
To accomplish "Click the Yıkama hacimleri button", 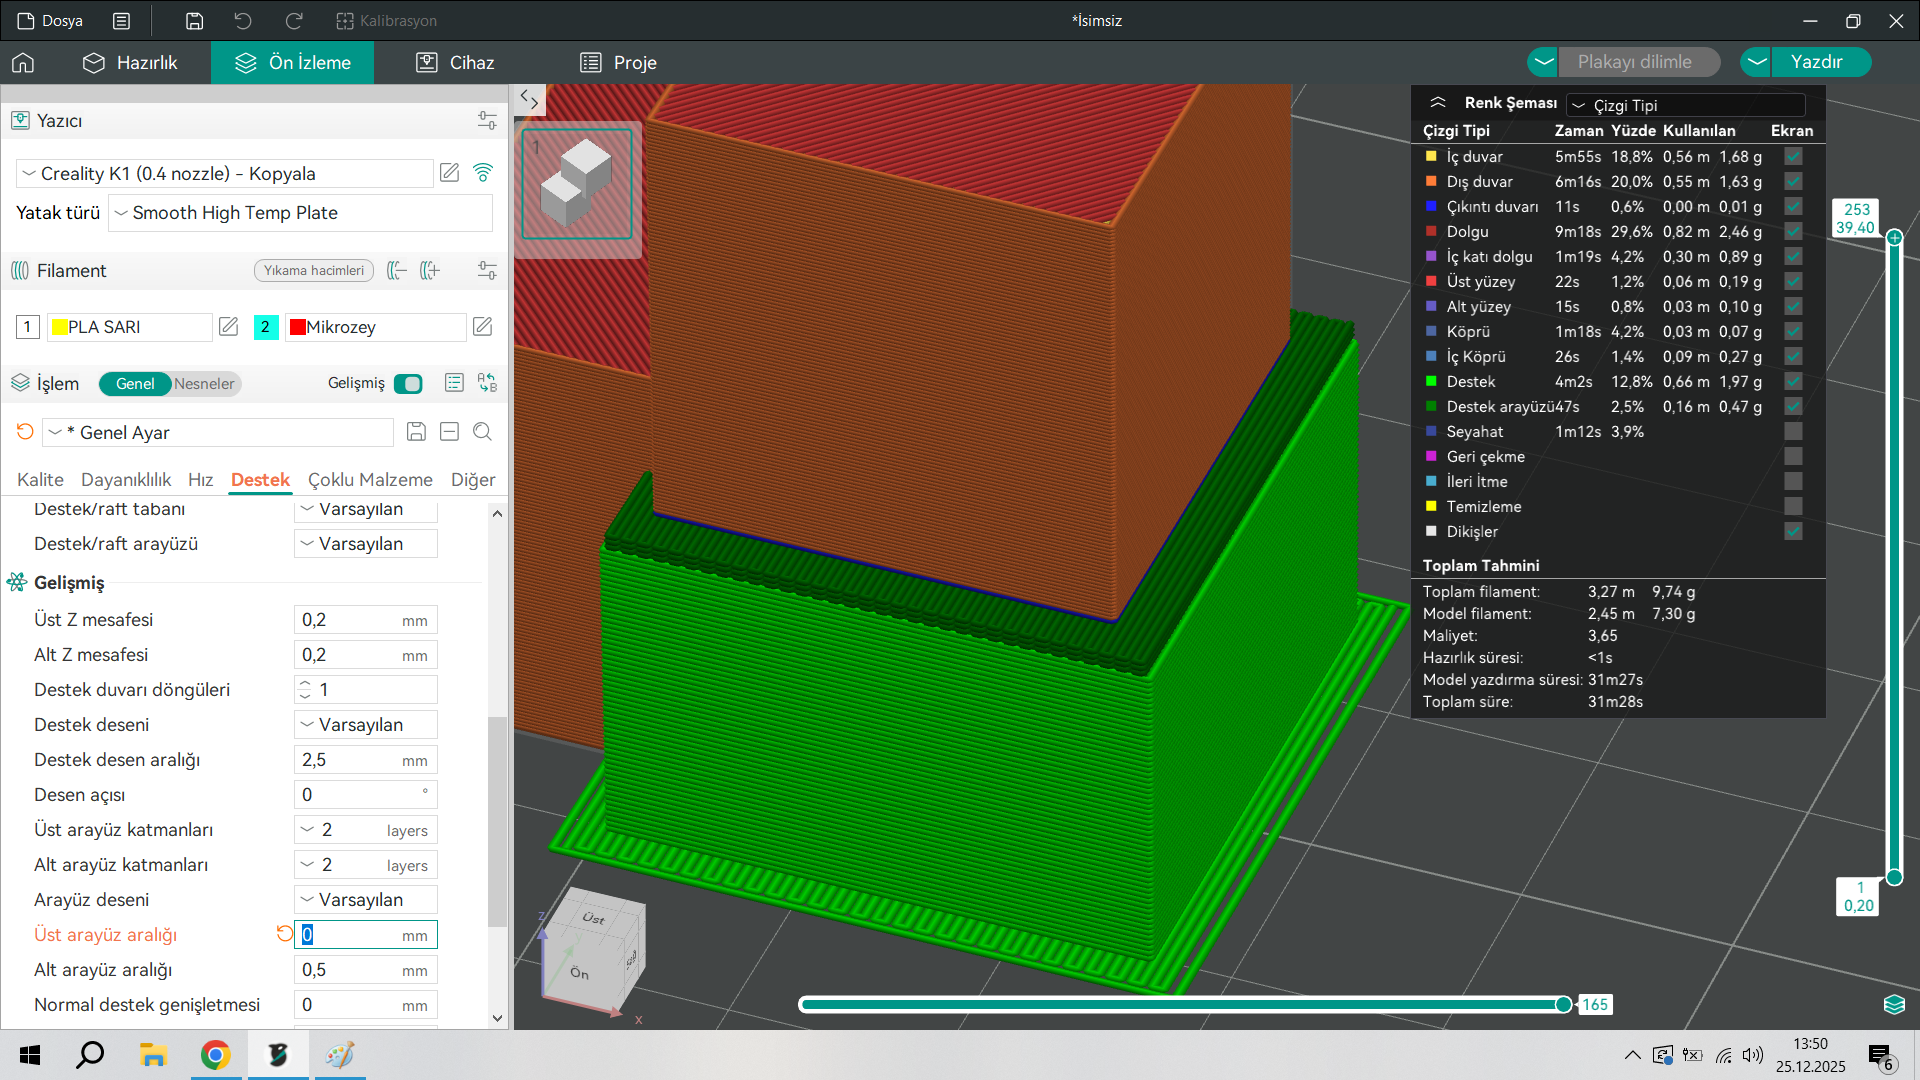I will [x=314, y=271].
